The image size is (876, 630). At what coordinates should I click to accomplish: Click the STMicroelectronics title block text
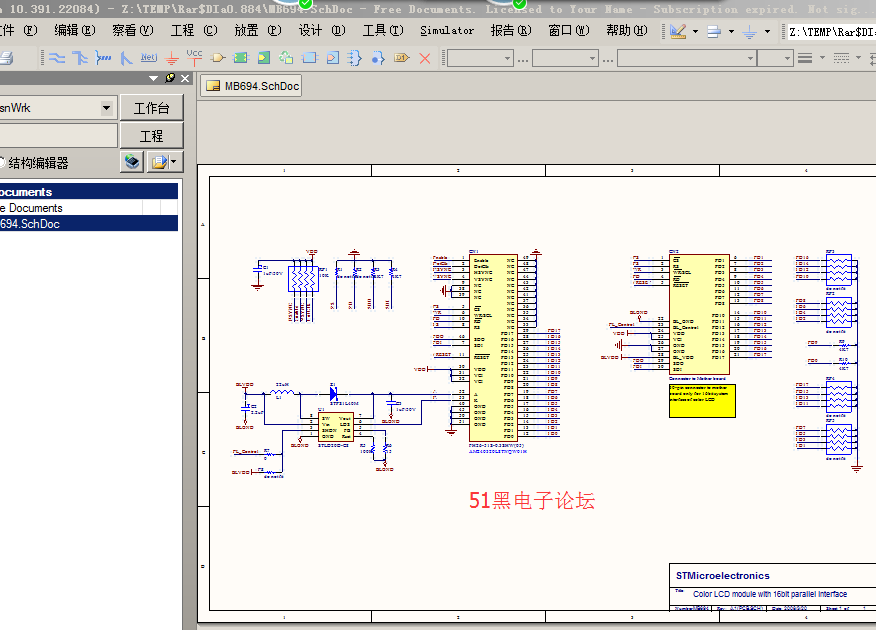pos(722,576)
